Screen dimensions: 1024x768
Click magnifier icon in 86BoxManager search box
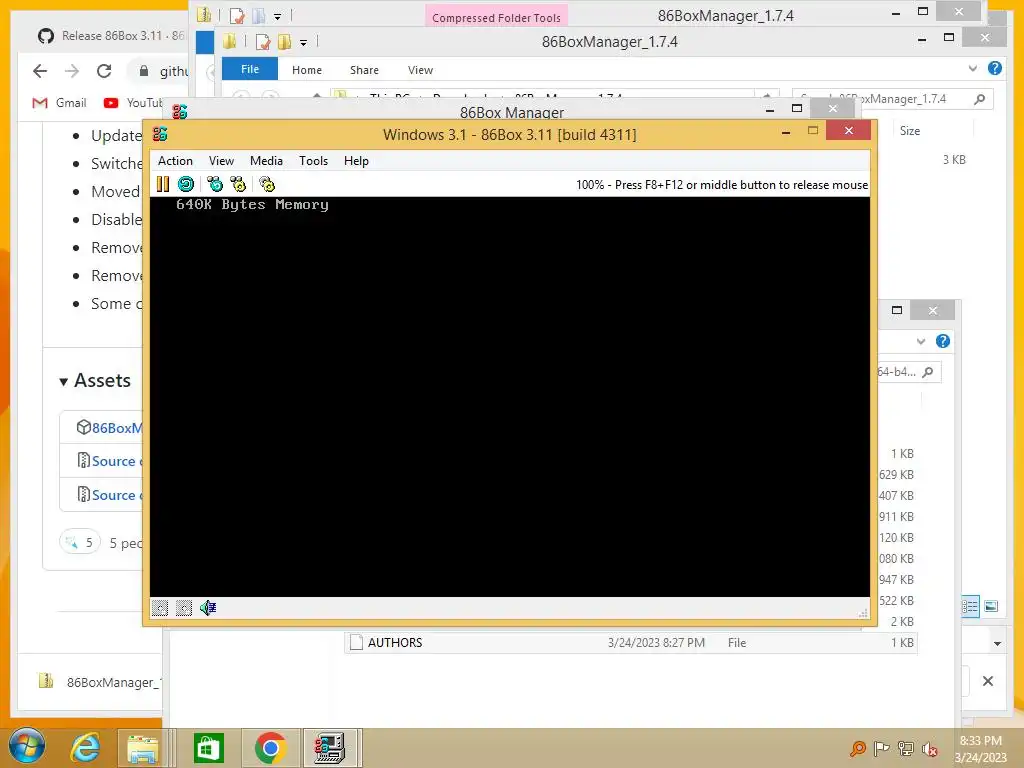980,99
